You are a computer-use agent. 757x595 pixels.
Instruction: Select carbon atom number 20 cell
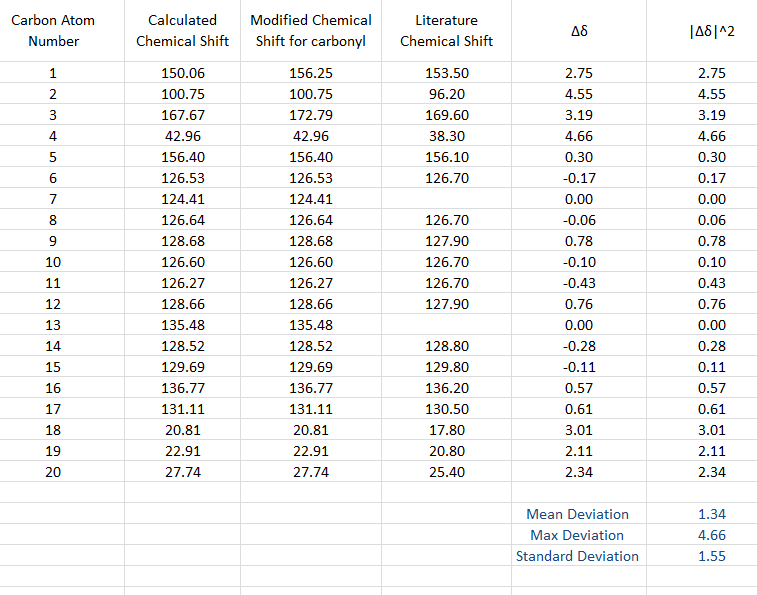(x=53, y=472)
